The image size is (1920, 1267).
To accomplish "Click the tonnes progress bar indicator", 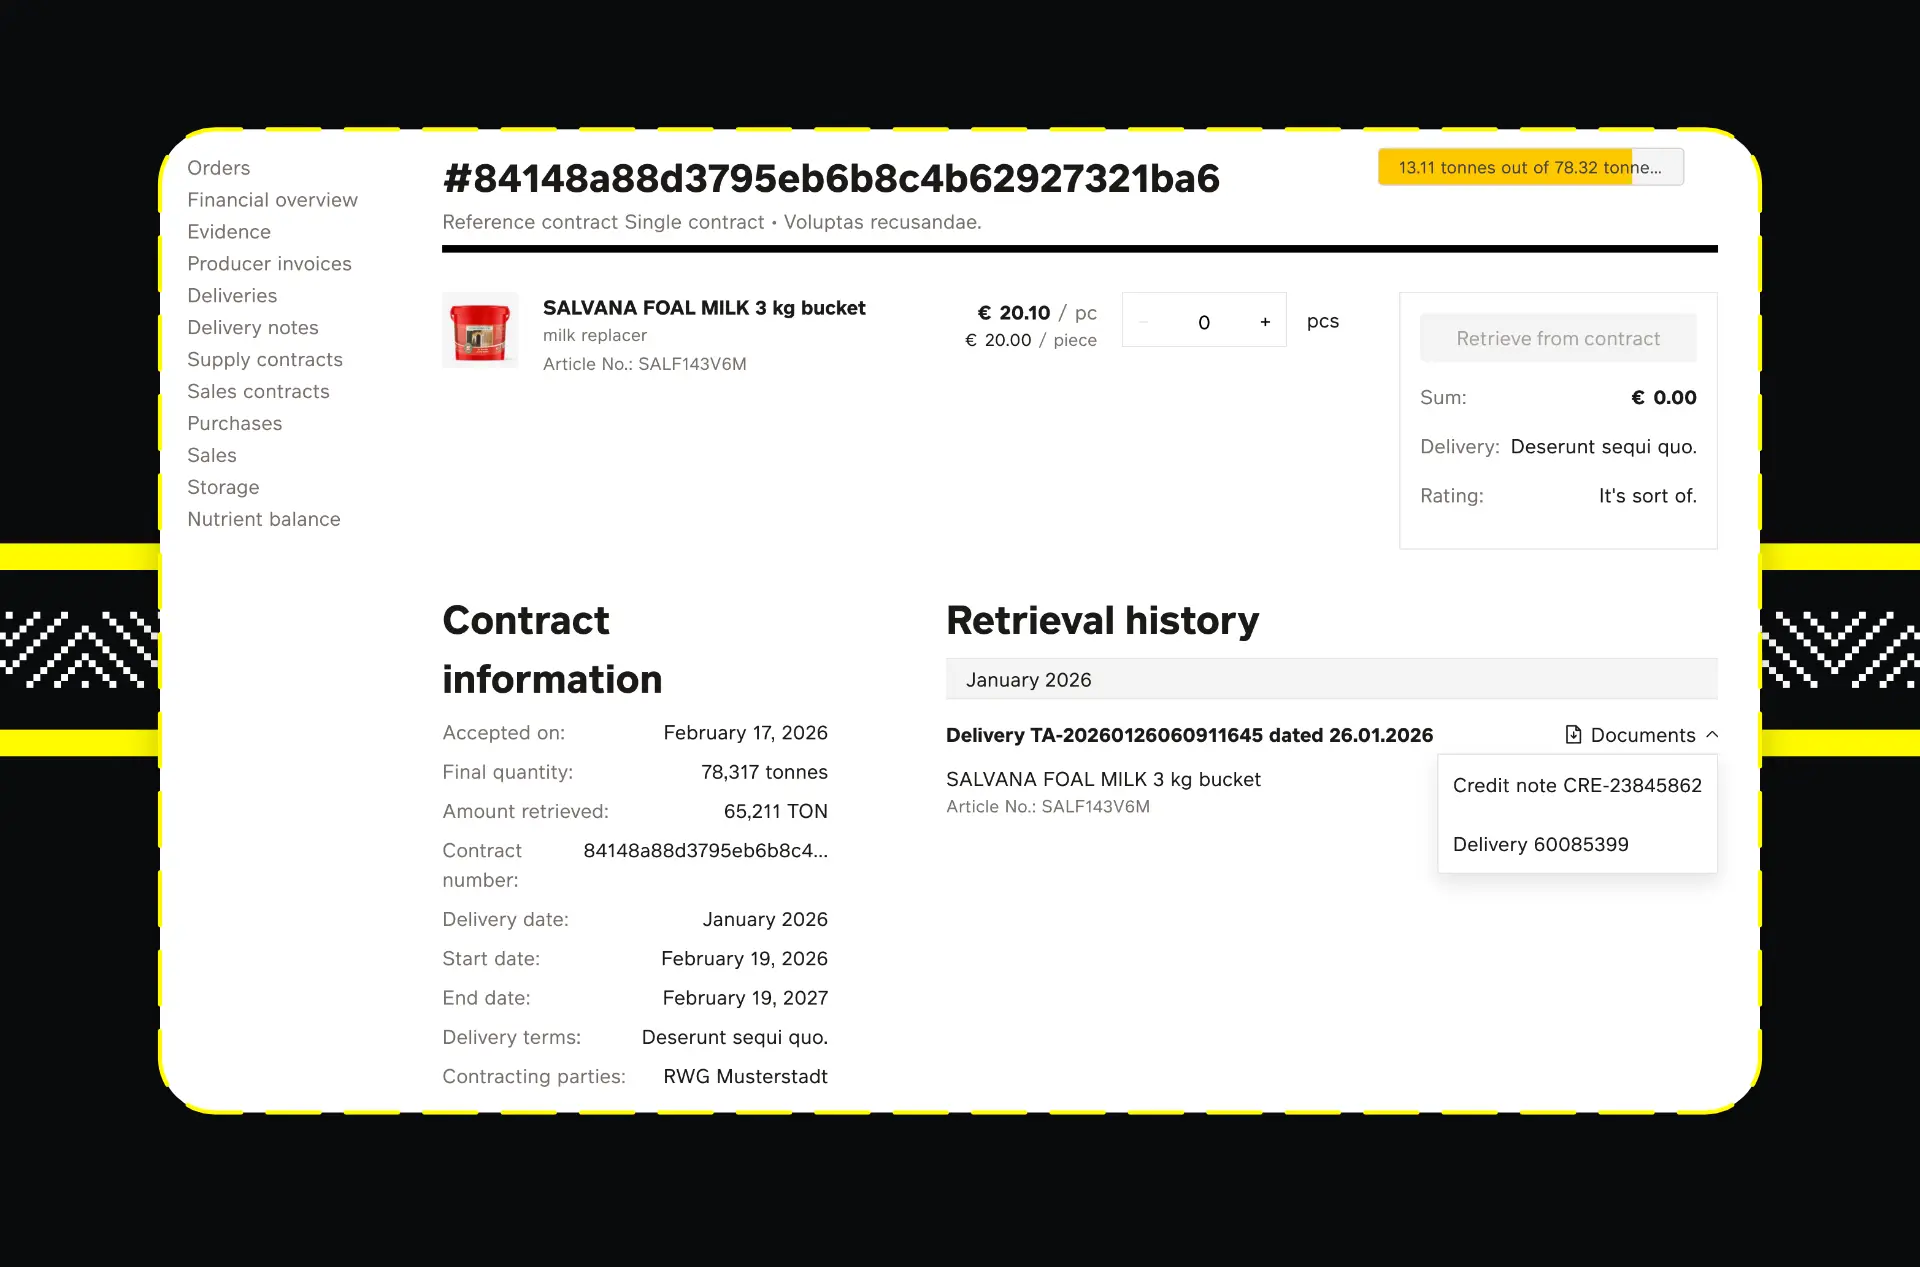I will [1529, 168].
